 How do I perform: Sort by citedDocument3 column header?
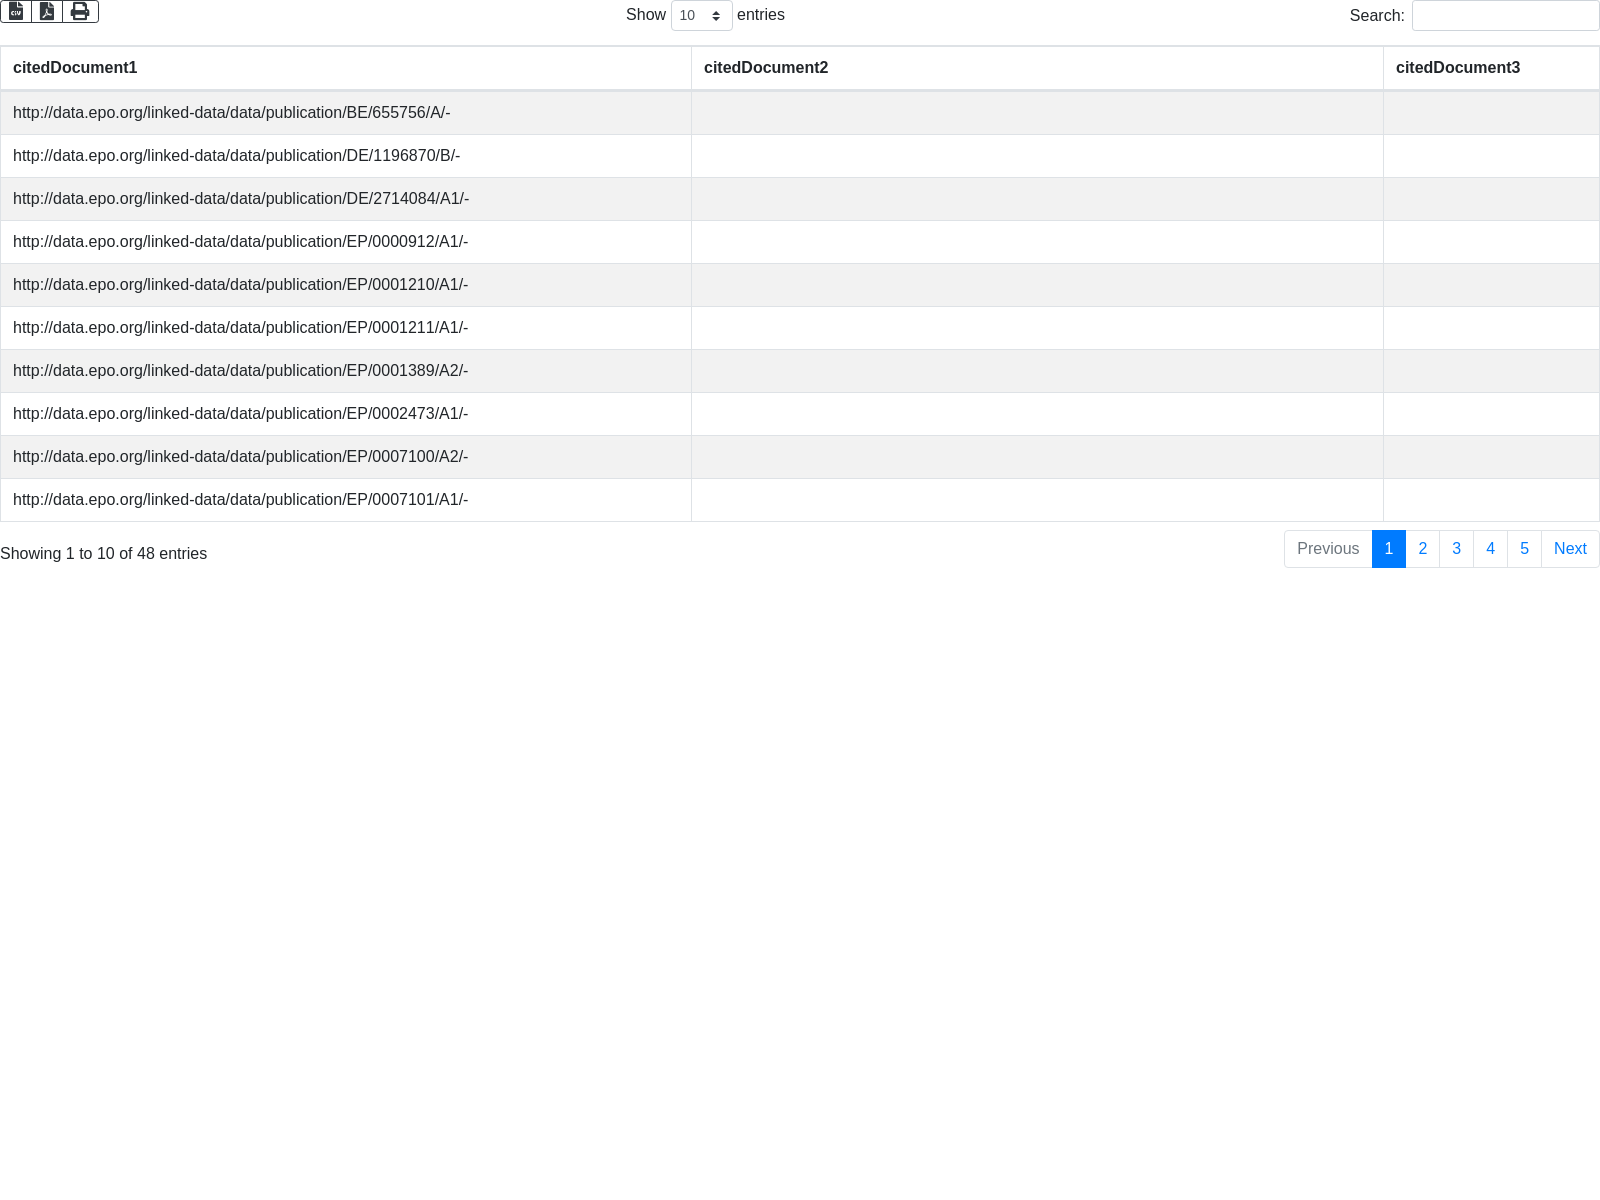pos(1457,68)
